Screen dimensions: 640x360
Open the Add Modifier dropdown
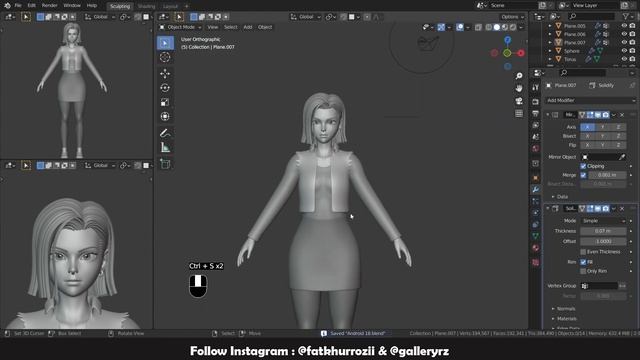(590, 100)
